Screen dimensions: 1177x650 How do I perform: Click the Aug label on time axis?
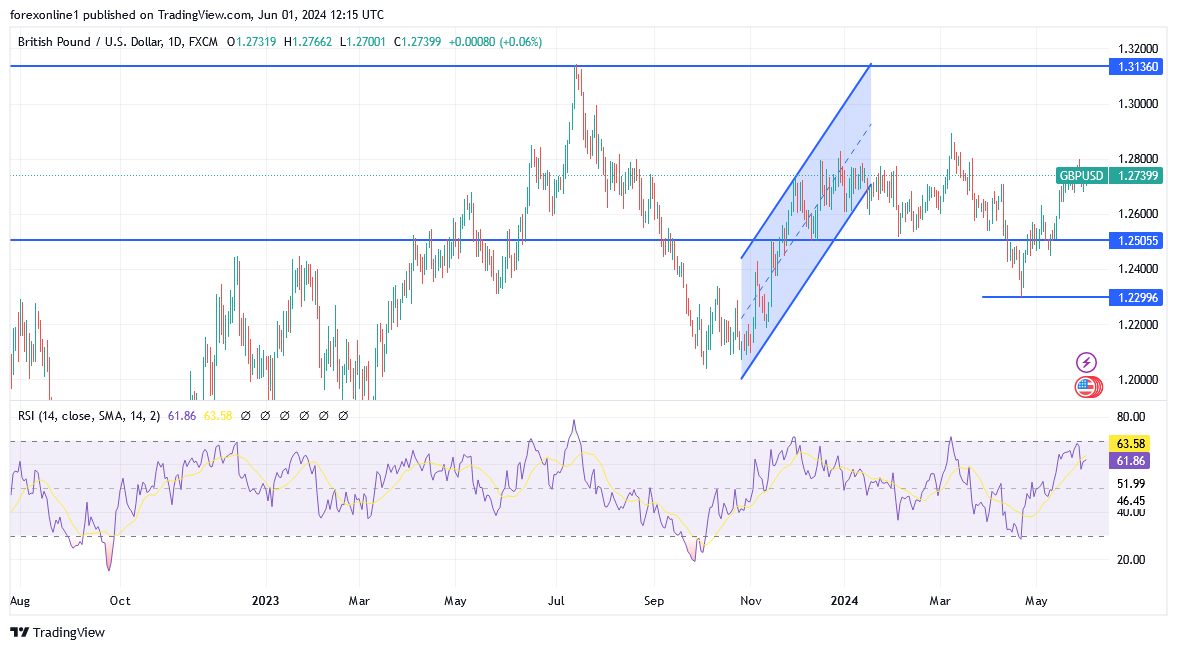(x=20, y=600)
